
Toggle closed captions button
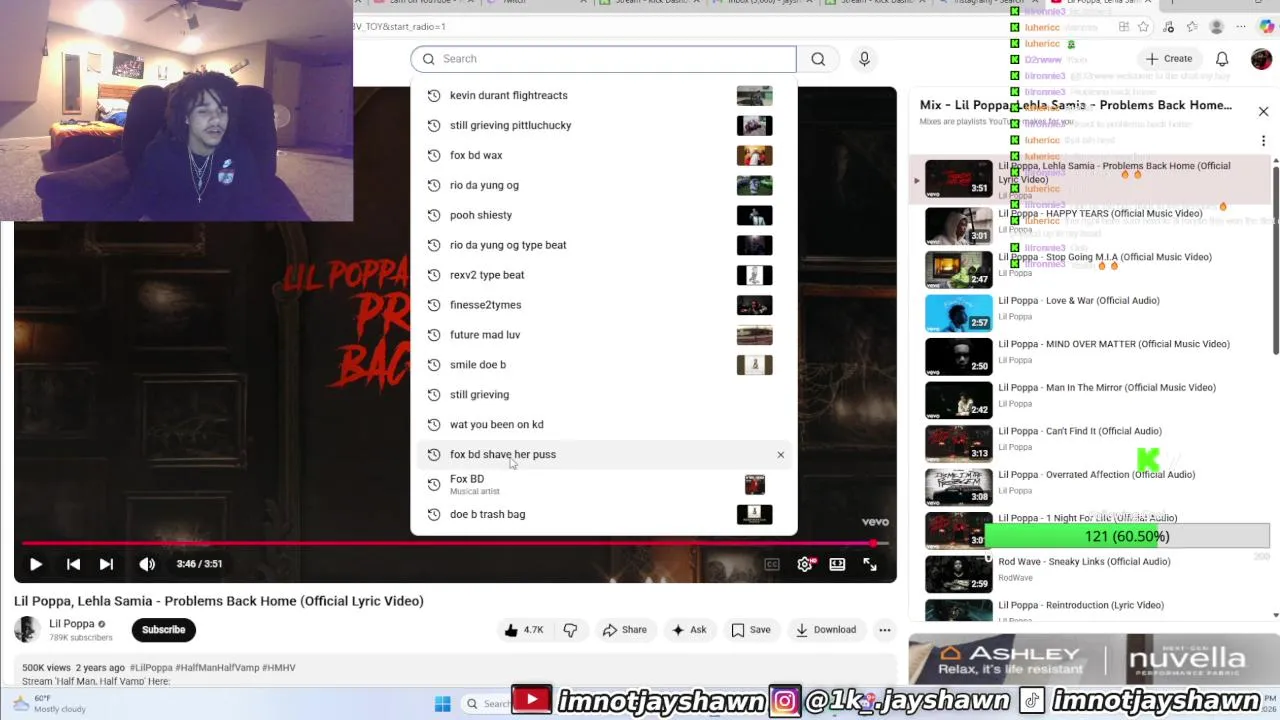(x=772, y=564)
